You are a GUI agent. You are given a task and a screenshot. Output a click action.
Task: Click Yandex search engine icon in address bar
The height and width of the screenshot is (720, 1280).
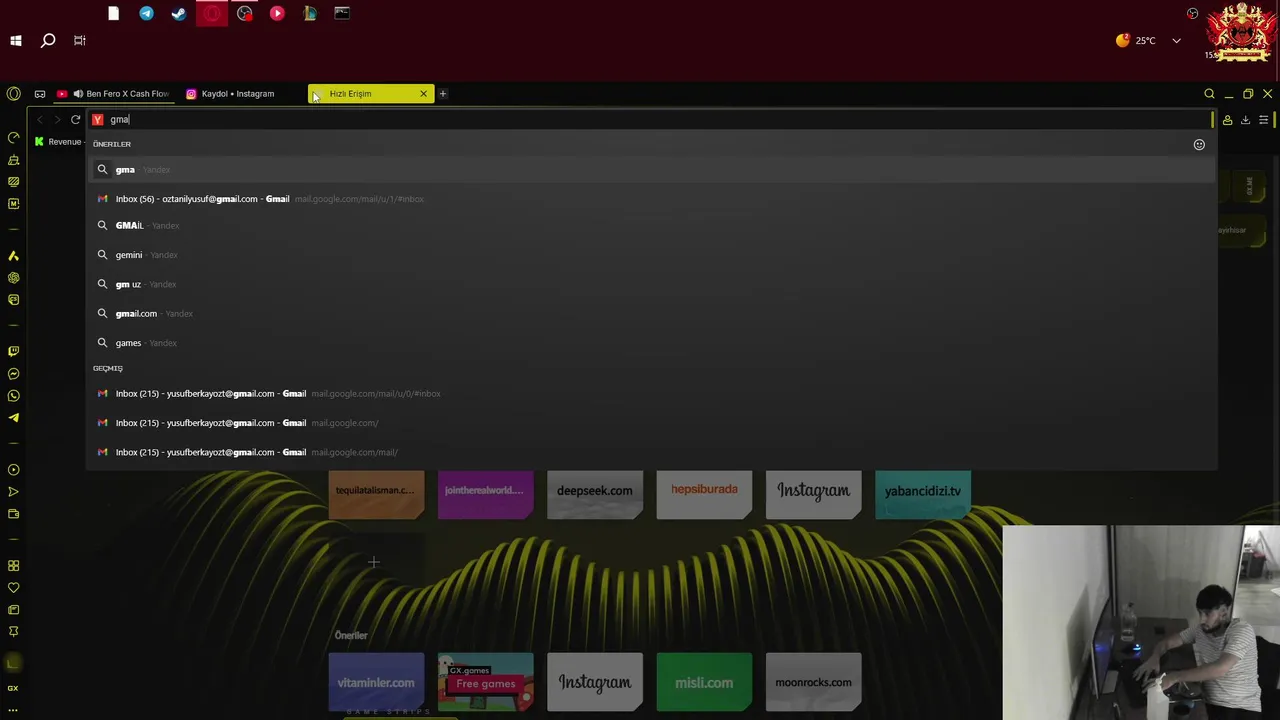[x=98, y=120]
